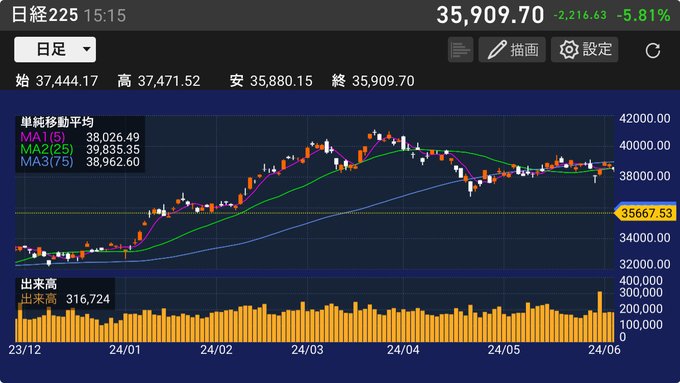Click the 単純移動平均 legend title

pyautogui.click(x=57, y=122)
